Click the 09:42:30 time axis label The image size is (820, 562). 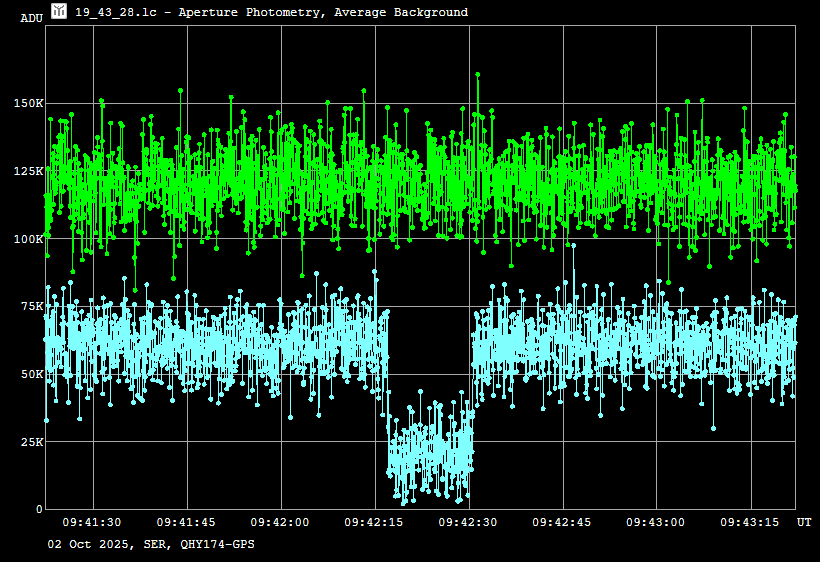click(468, 522)
